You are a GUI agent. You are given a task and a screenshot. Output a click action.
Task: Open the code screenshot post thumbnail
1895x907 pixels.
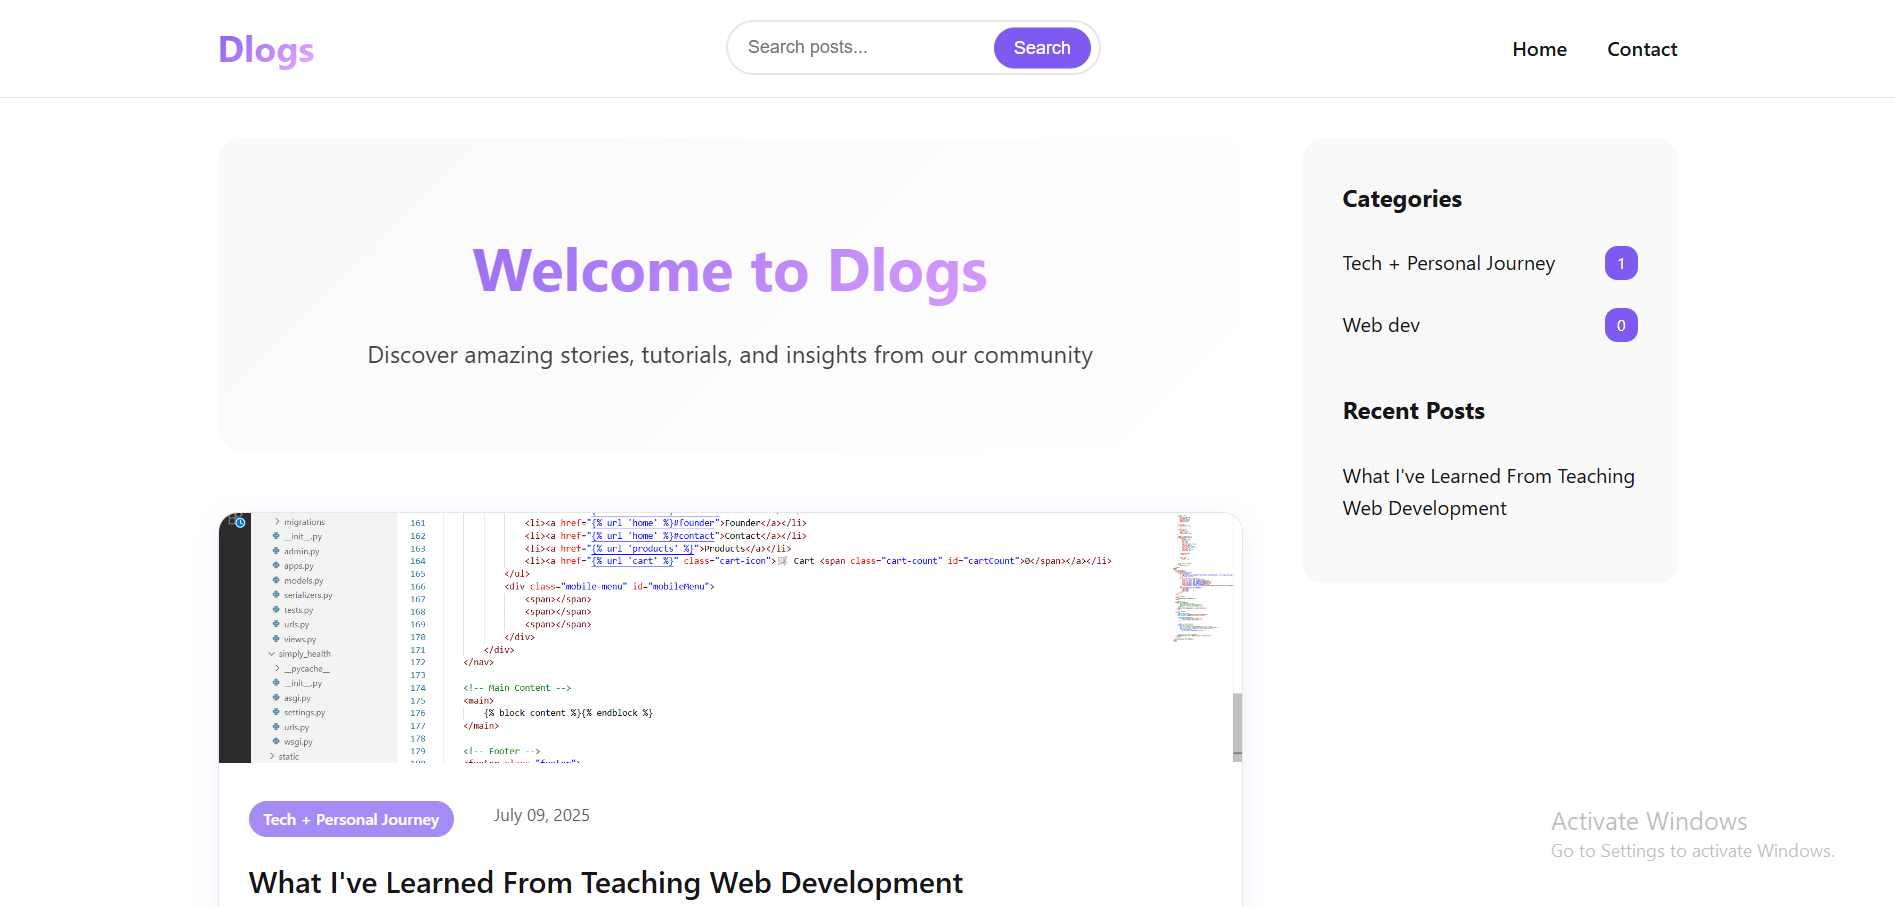point(730,638)
